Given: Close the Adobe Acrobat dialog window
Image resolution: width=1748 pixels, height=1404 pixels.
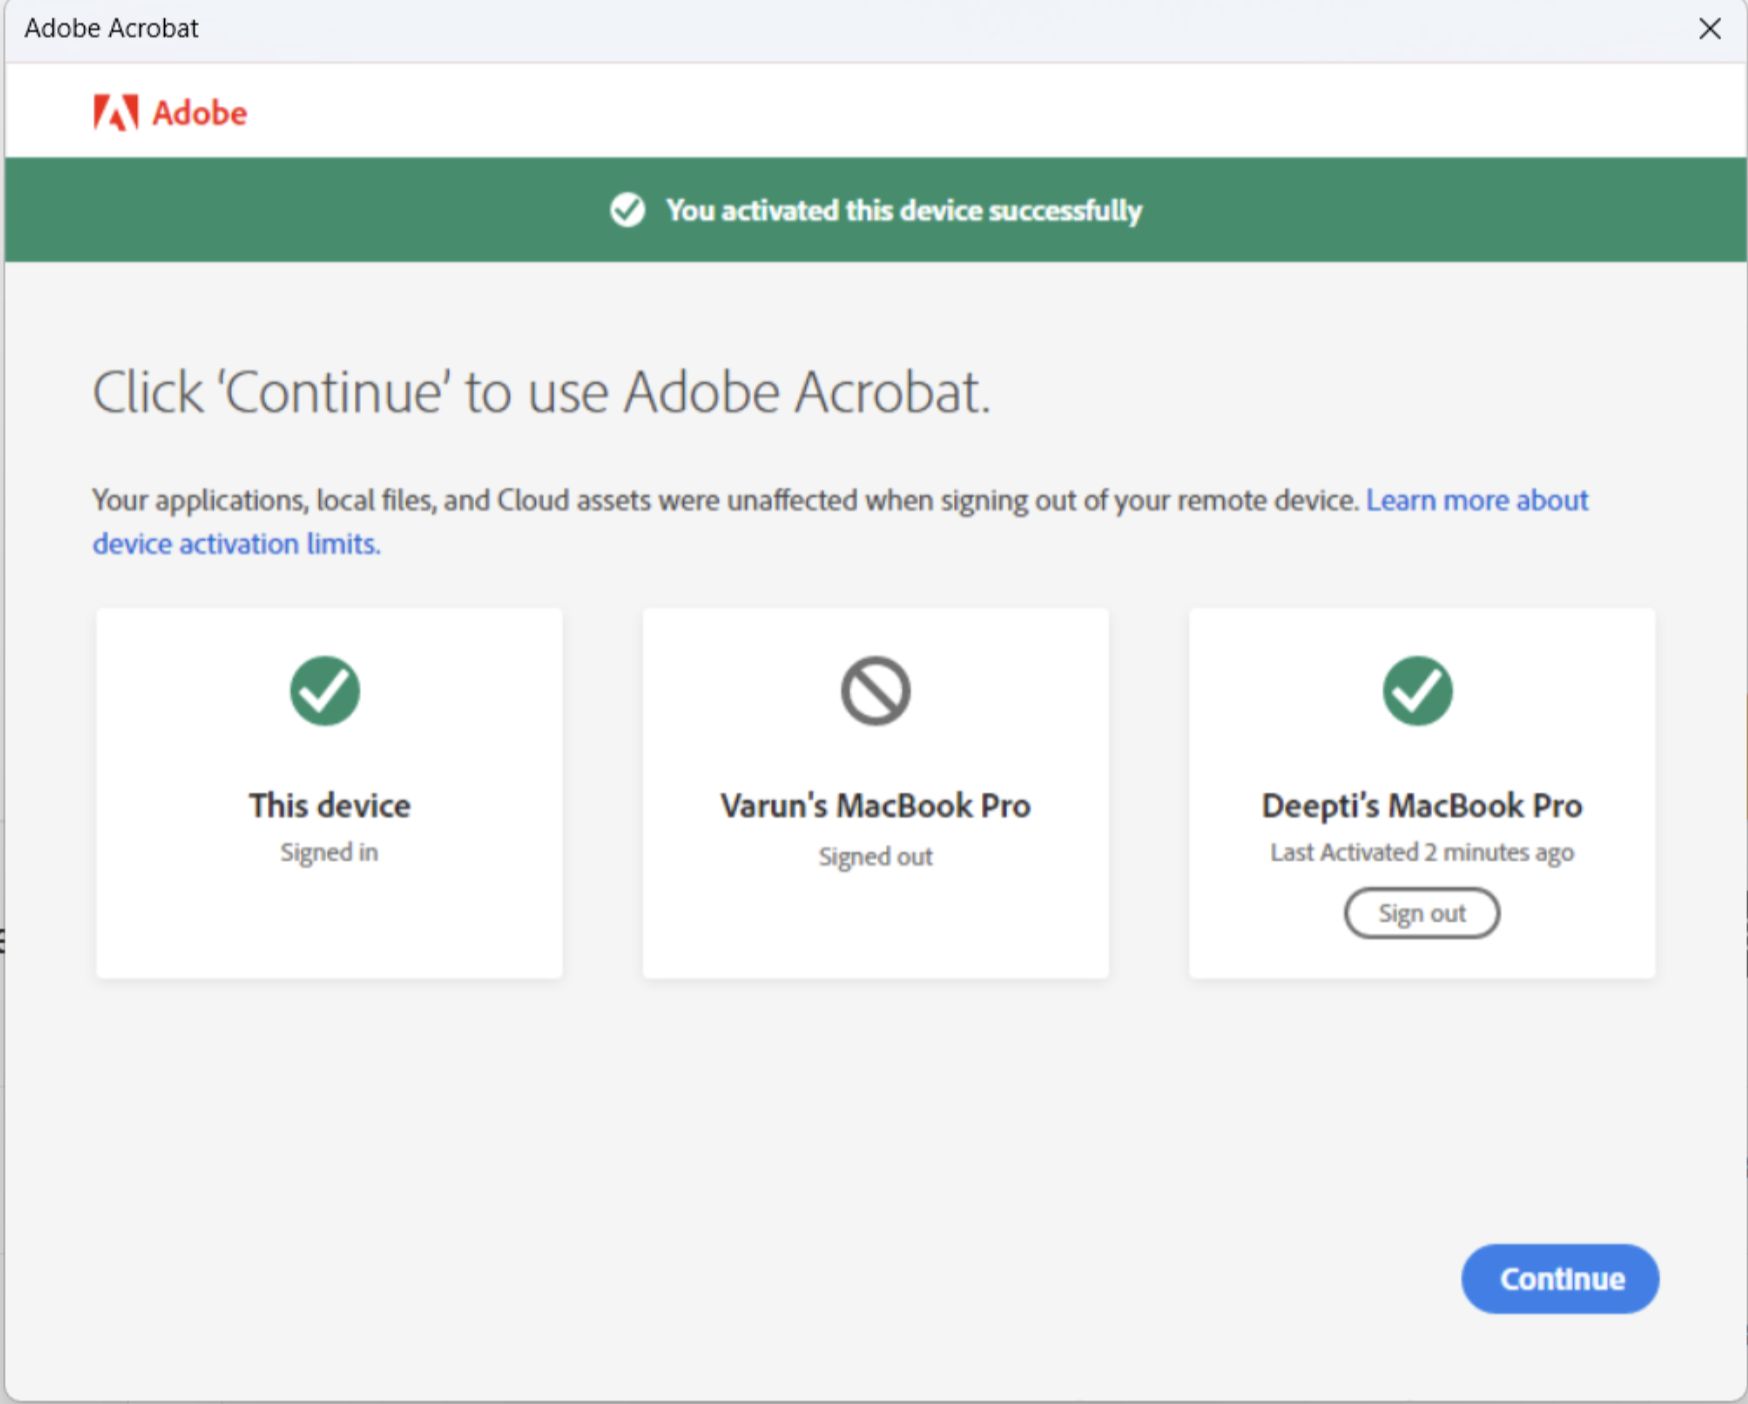Looking at the screenshot, I should [1710, 29].
